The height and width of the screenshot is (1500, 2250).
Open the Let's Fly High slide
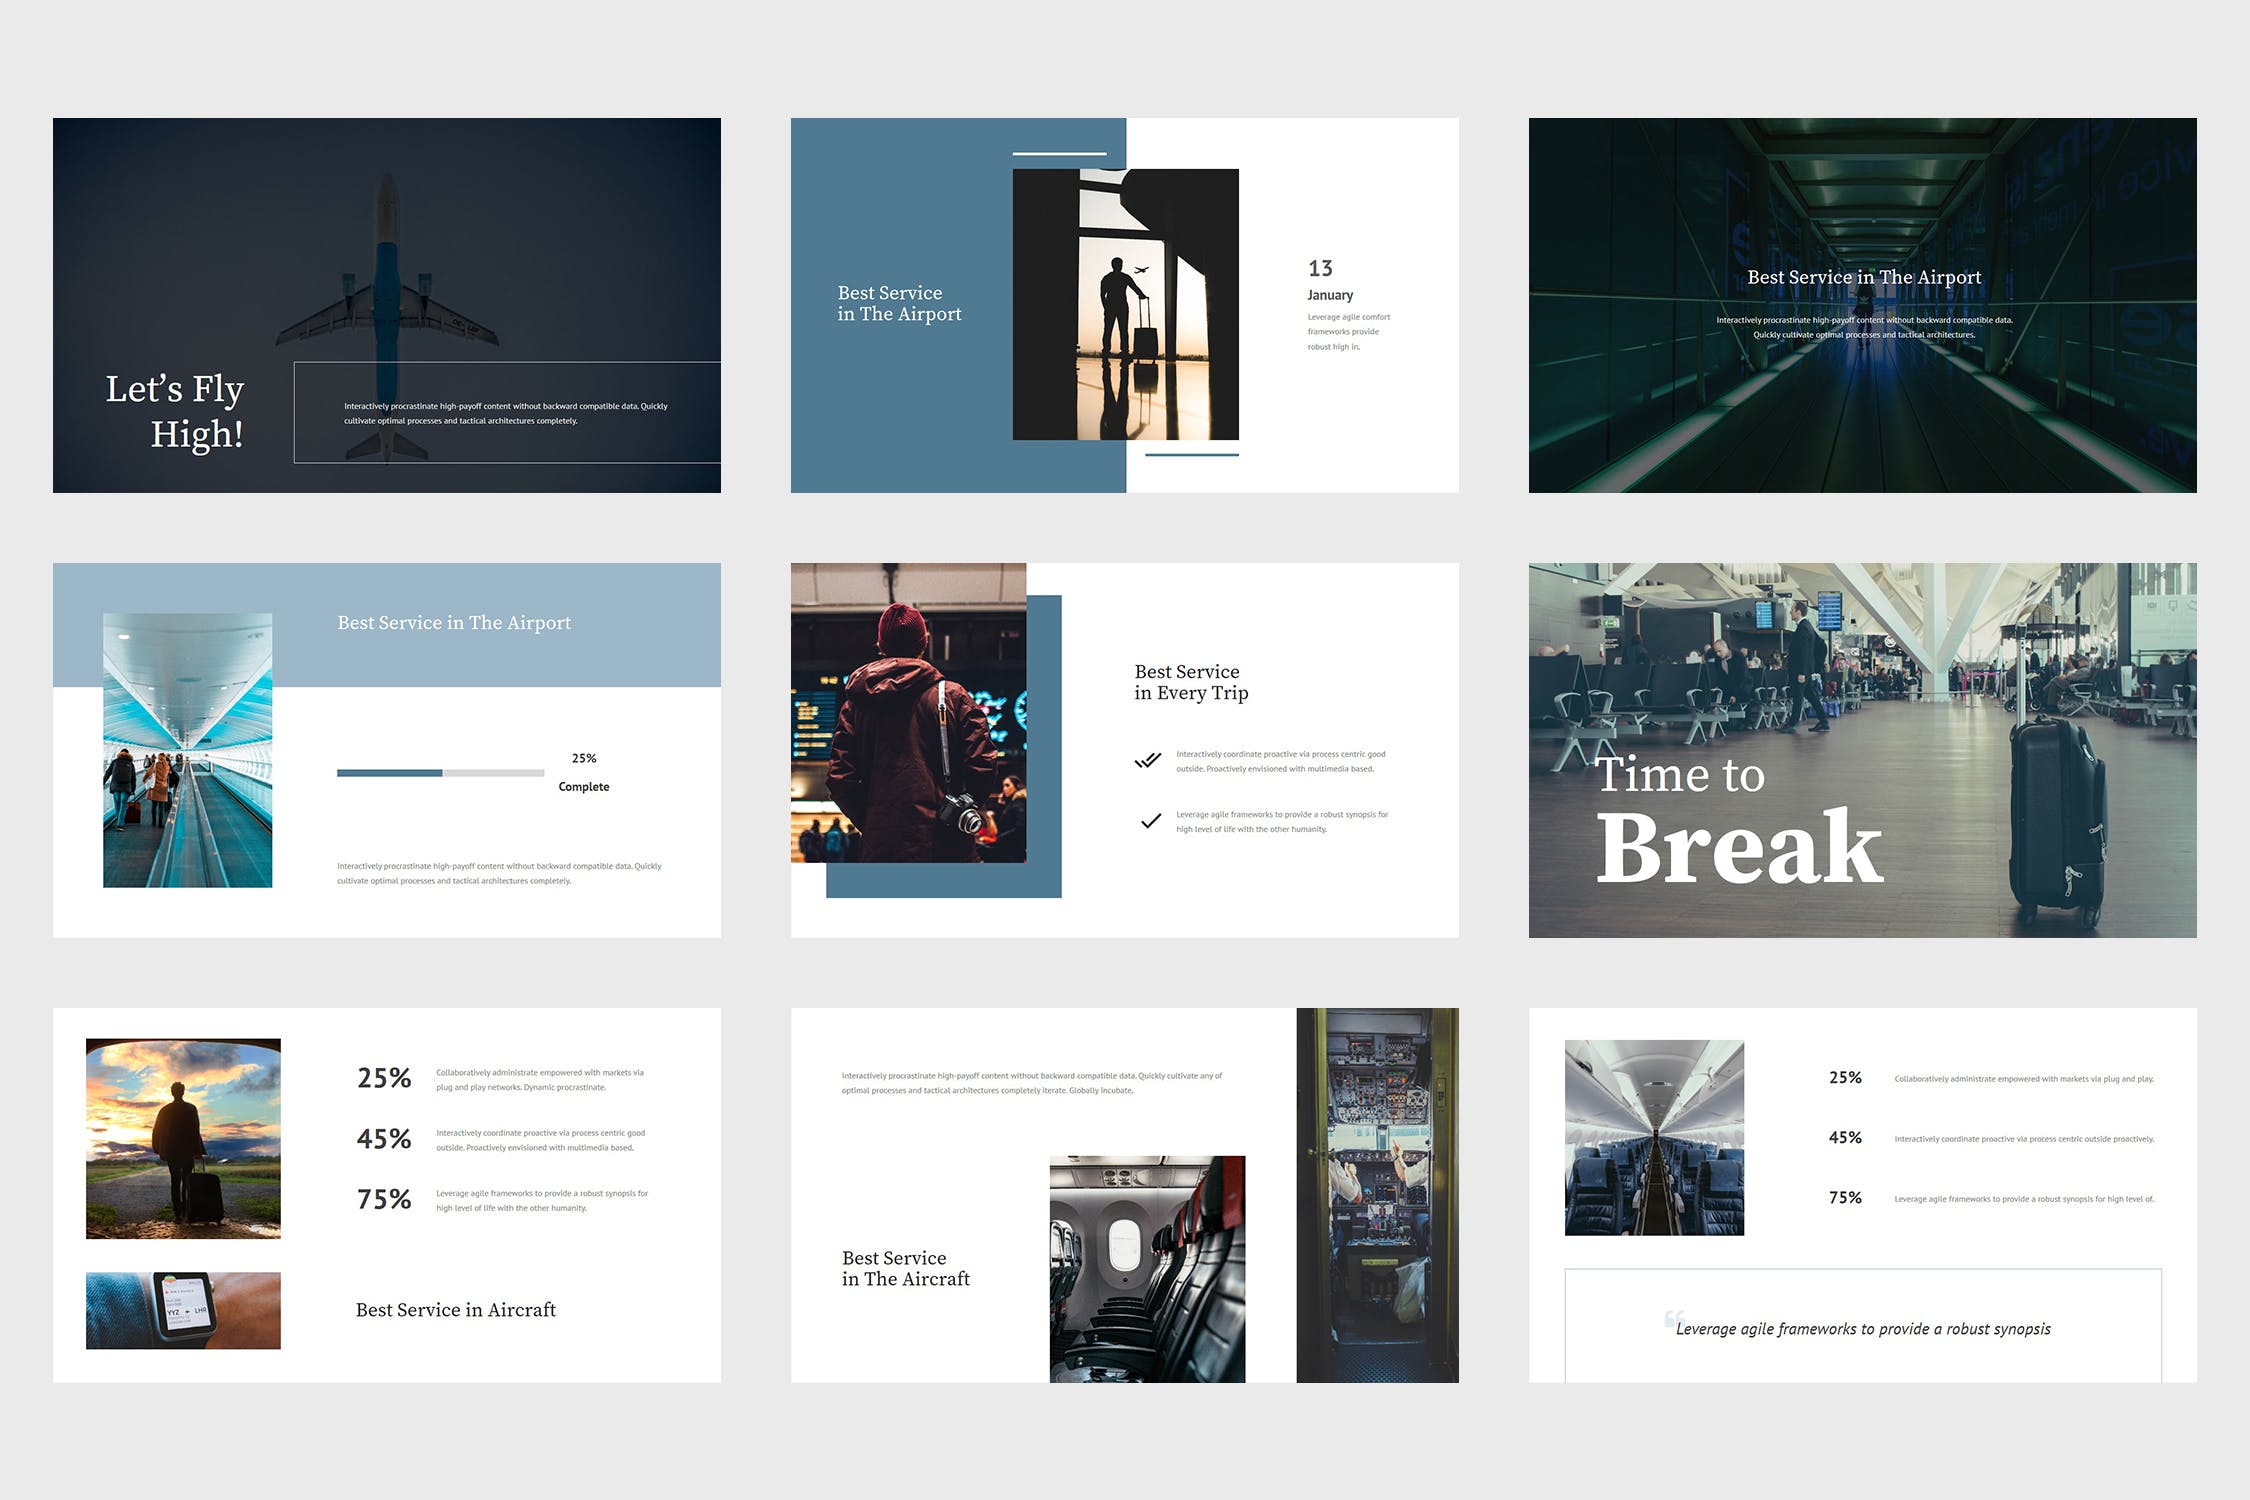point(386,305)
